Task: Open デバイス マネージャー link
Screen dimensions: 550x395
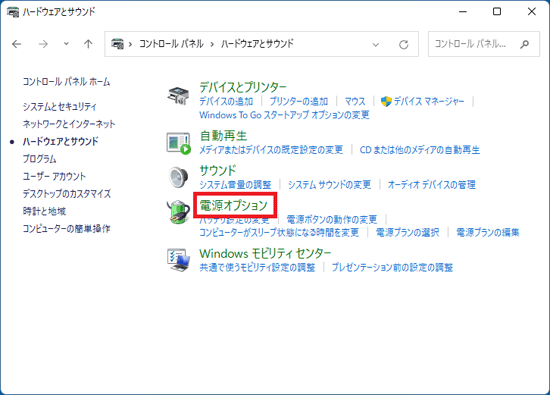Action: click(429, 101)
